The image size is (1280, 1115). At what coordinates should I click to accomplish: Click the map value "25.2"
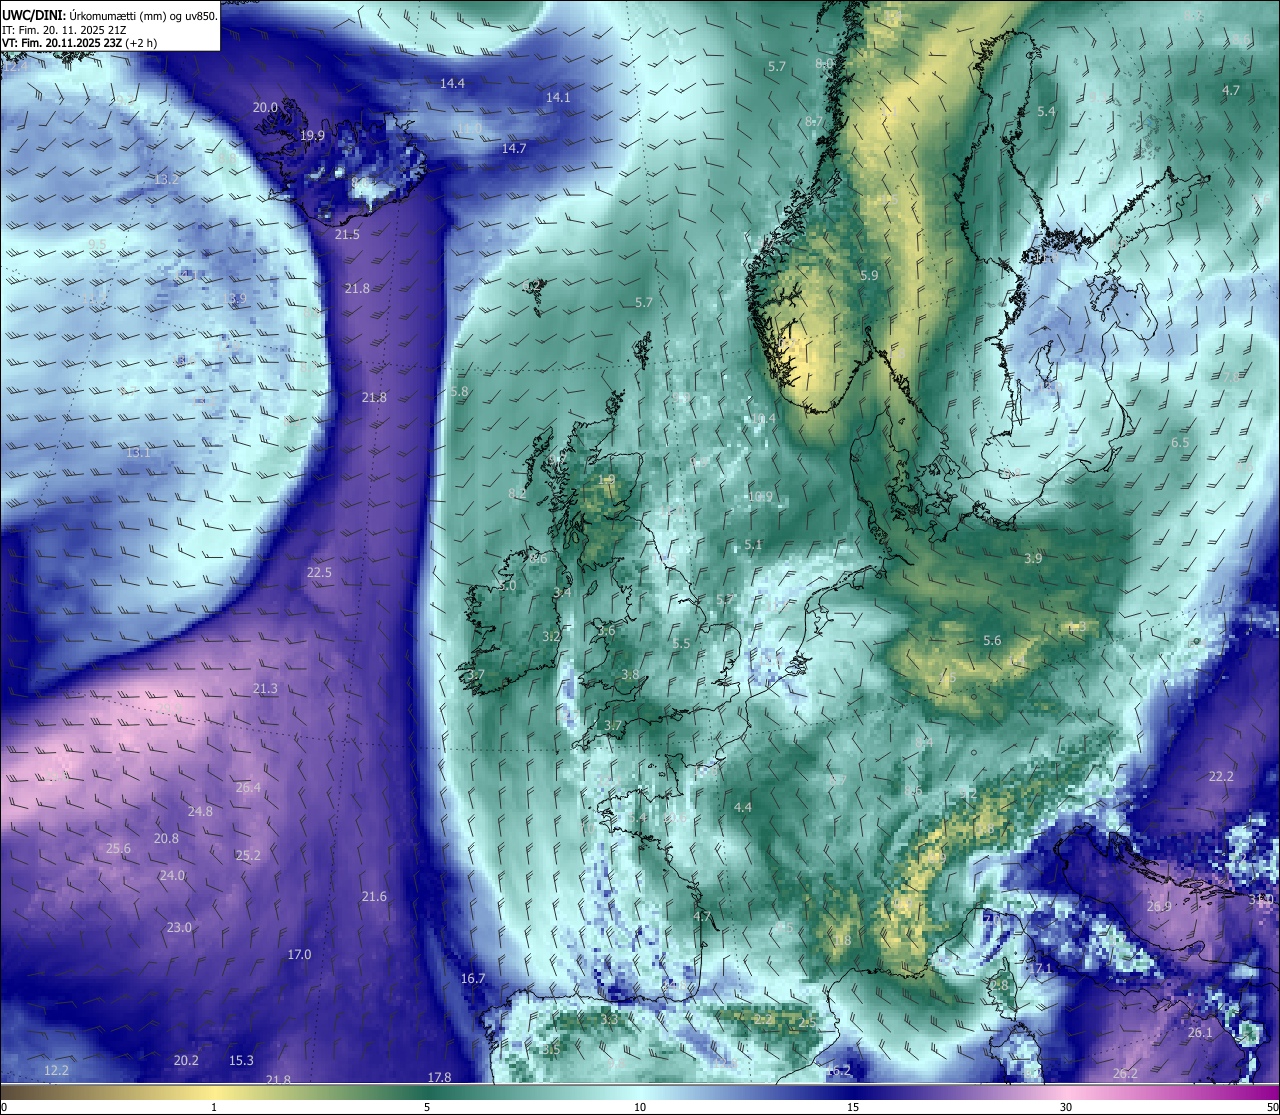tap(248, 855)
